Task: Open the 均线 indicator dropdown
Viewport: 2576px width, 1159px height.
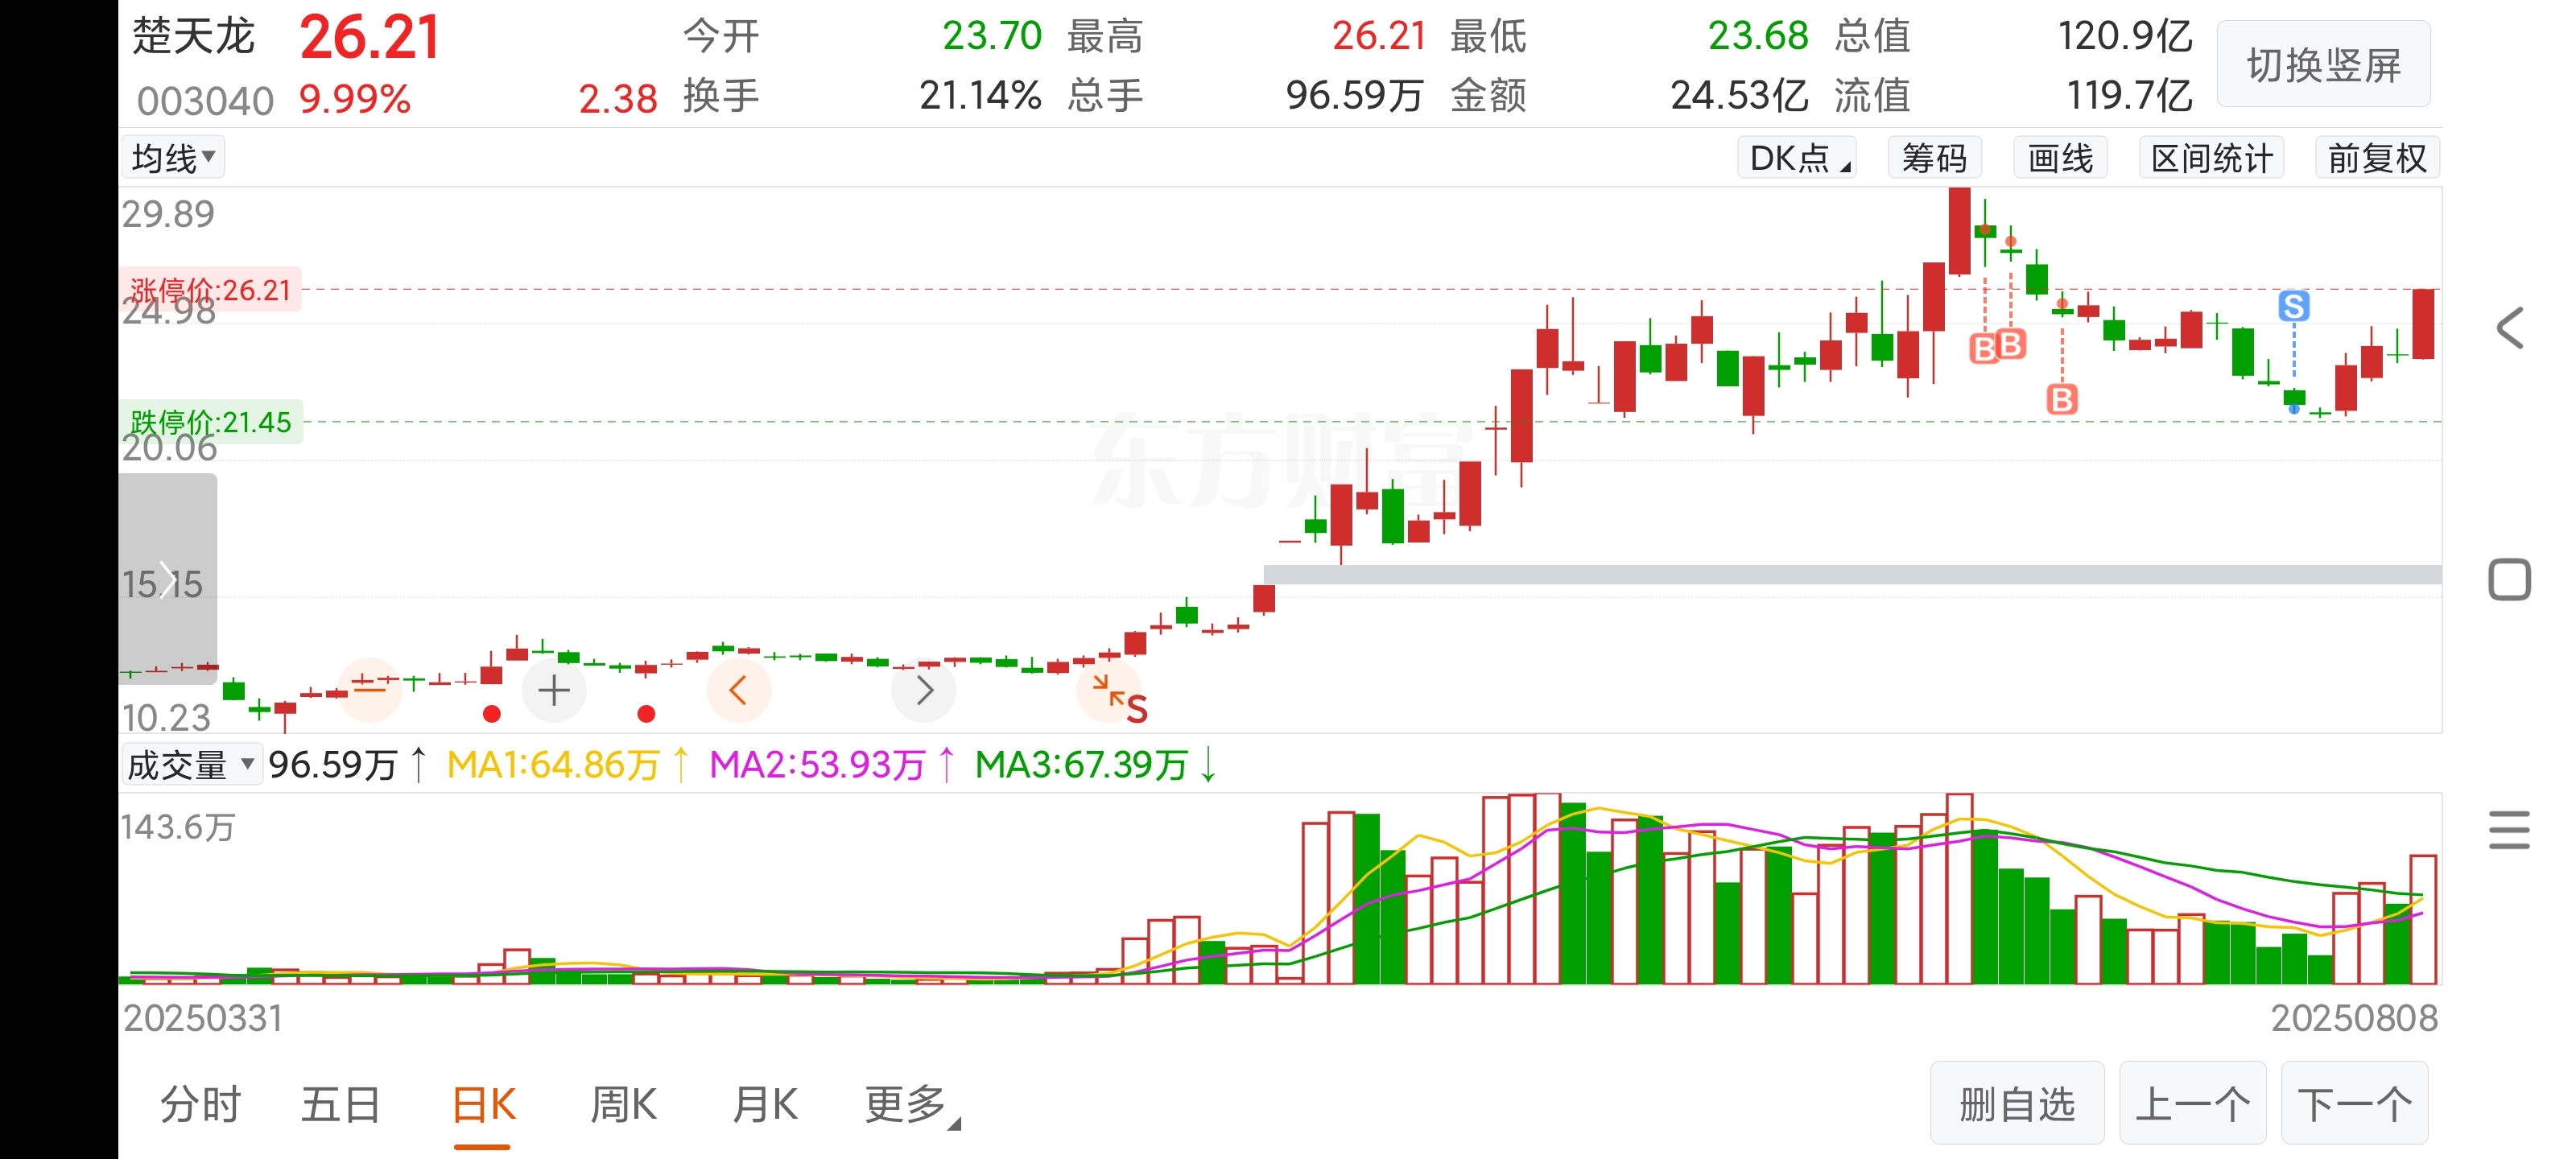Action: 173,158
